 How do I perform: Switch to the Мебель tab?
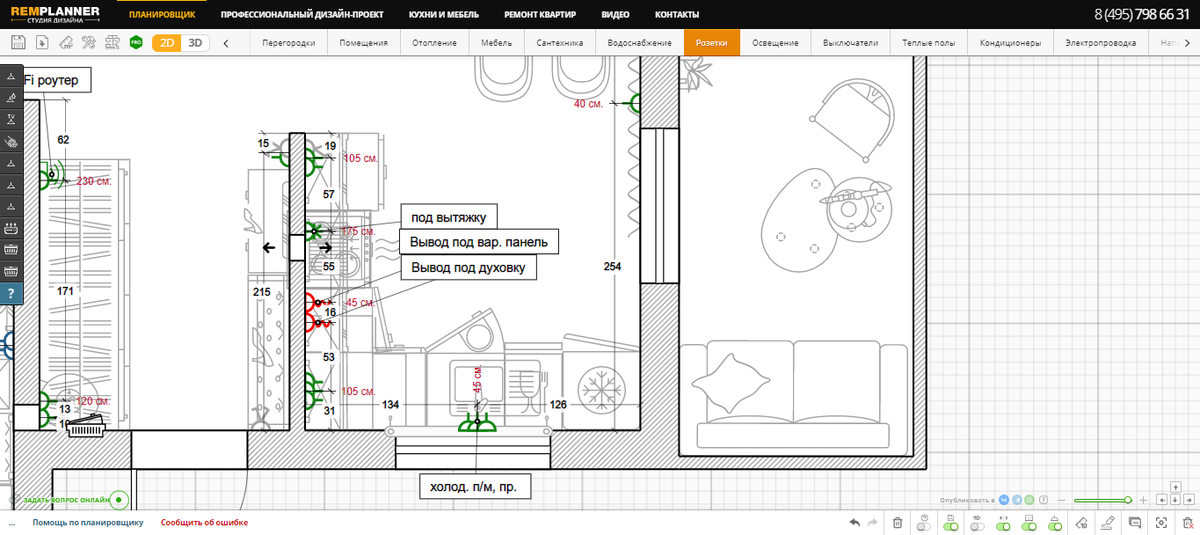point(496,43)
